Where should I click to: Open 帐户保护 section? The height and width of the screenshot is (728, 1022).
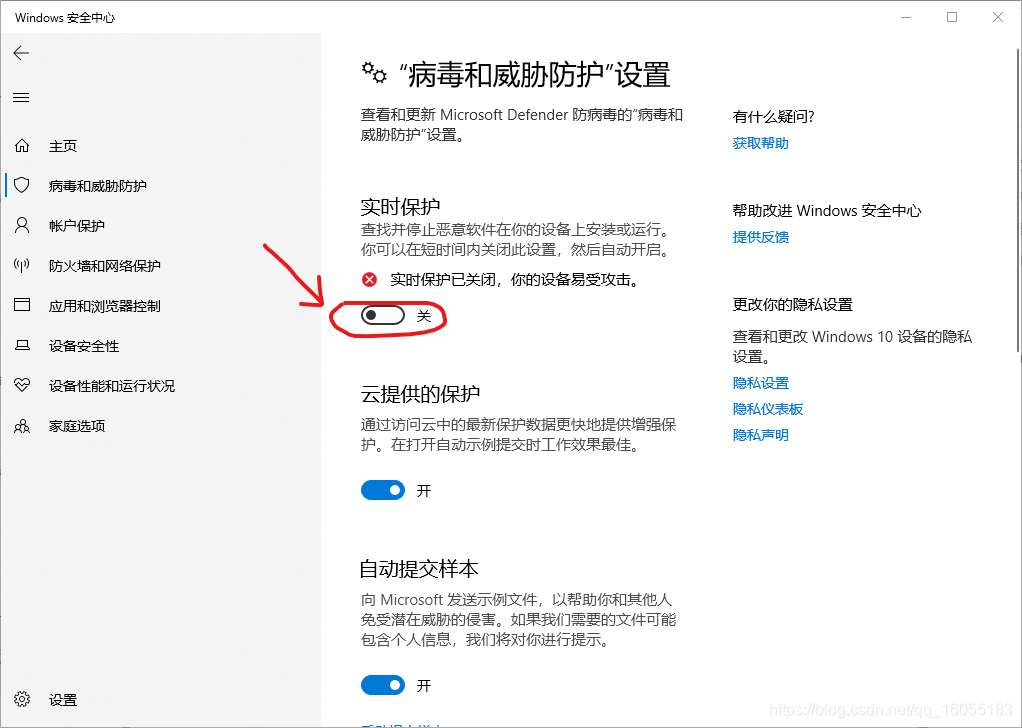point(77,226)
